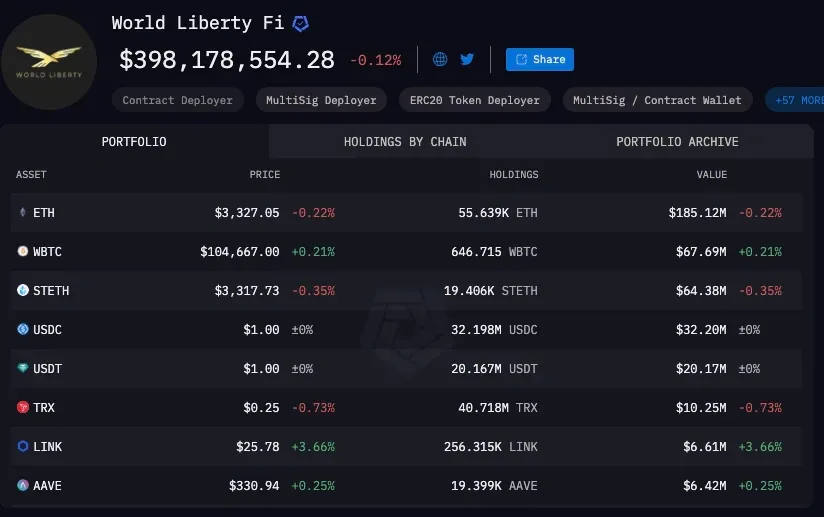Click the 19.406K STETH holdings cell
The image size is (824, 517).
490,291
